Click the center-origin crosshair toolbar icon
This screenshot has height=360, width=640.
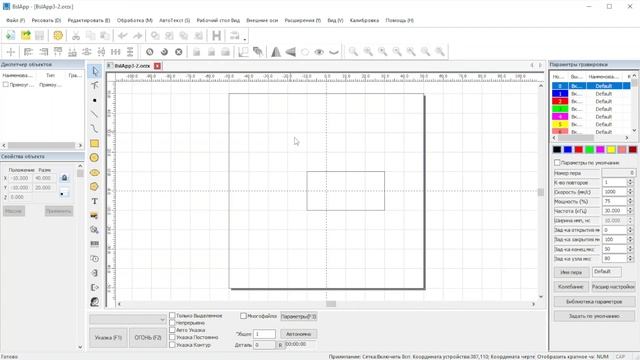click(11, 52)
